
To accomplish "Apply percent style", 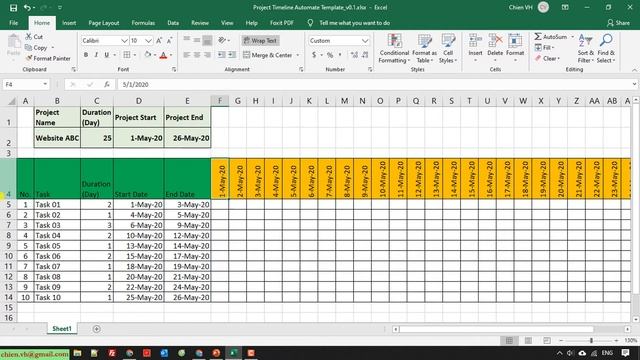I will pos(330,55).
